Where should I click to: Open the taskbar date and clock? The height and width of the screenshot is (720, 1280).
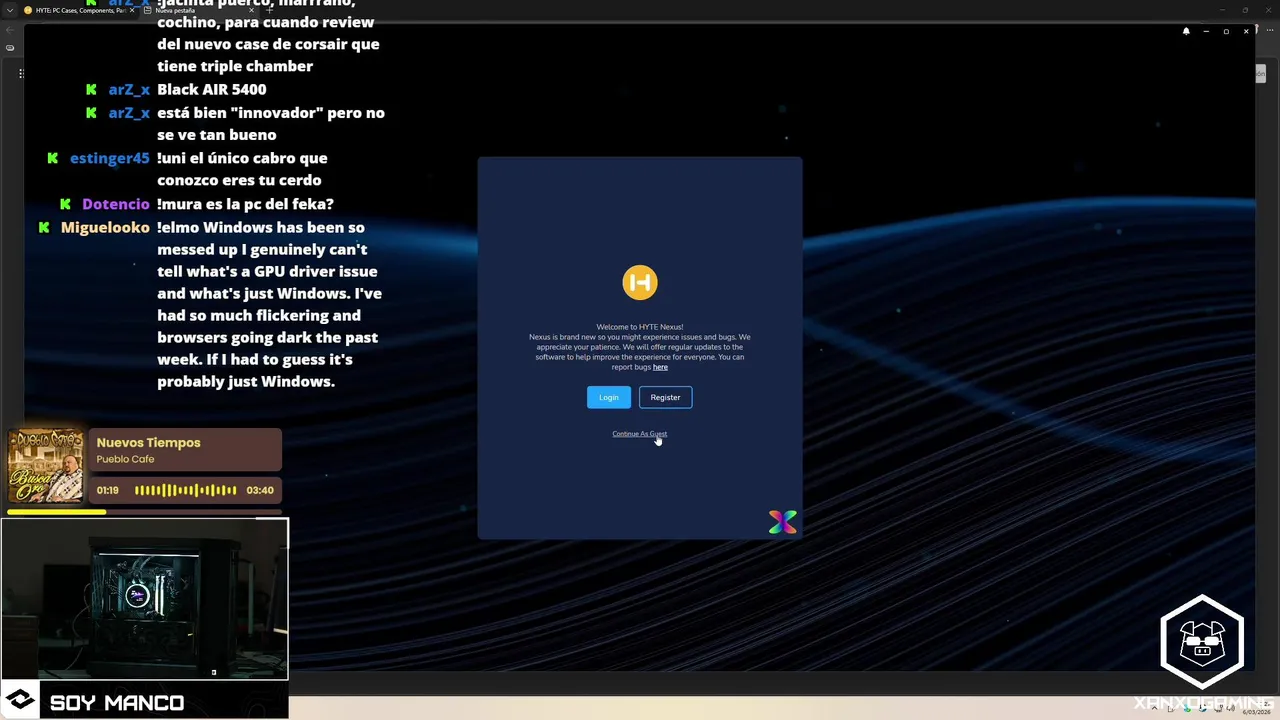(x=1257, y=708)
